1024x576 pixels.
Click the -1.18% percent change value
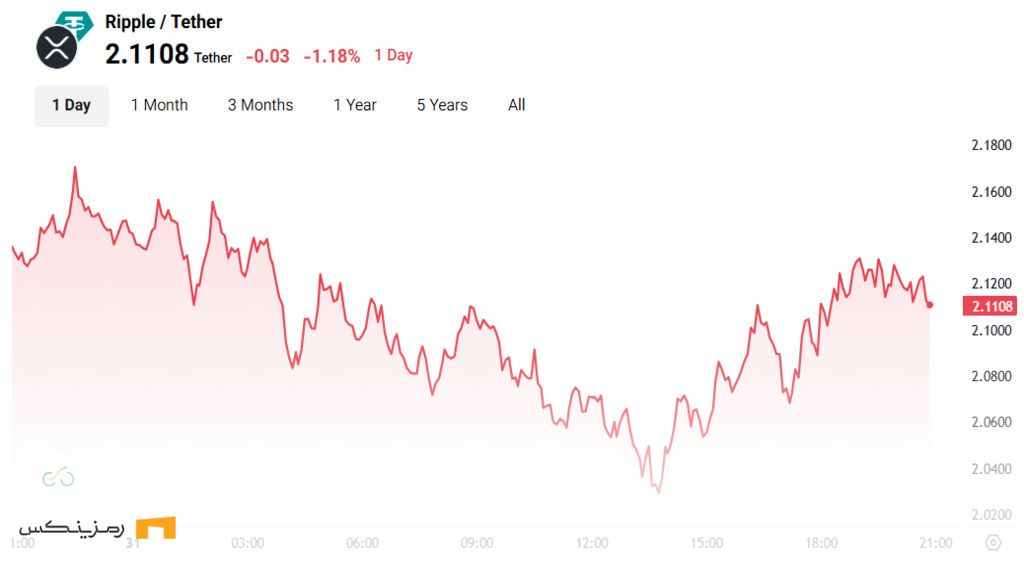point(331,56)
